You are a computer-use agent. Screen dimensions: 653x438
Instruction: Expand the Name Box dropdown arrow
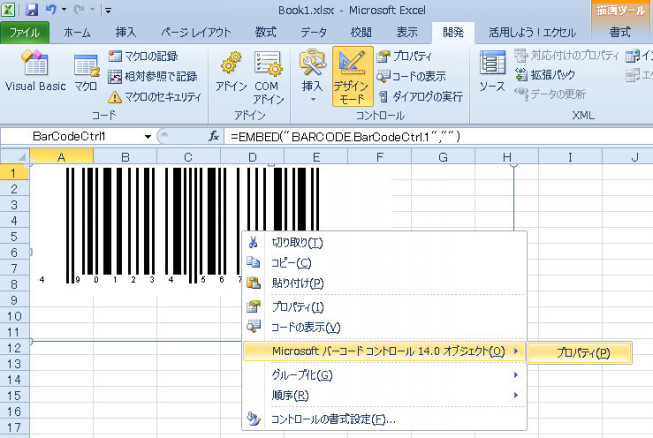[x=147, y=137]
